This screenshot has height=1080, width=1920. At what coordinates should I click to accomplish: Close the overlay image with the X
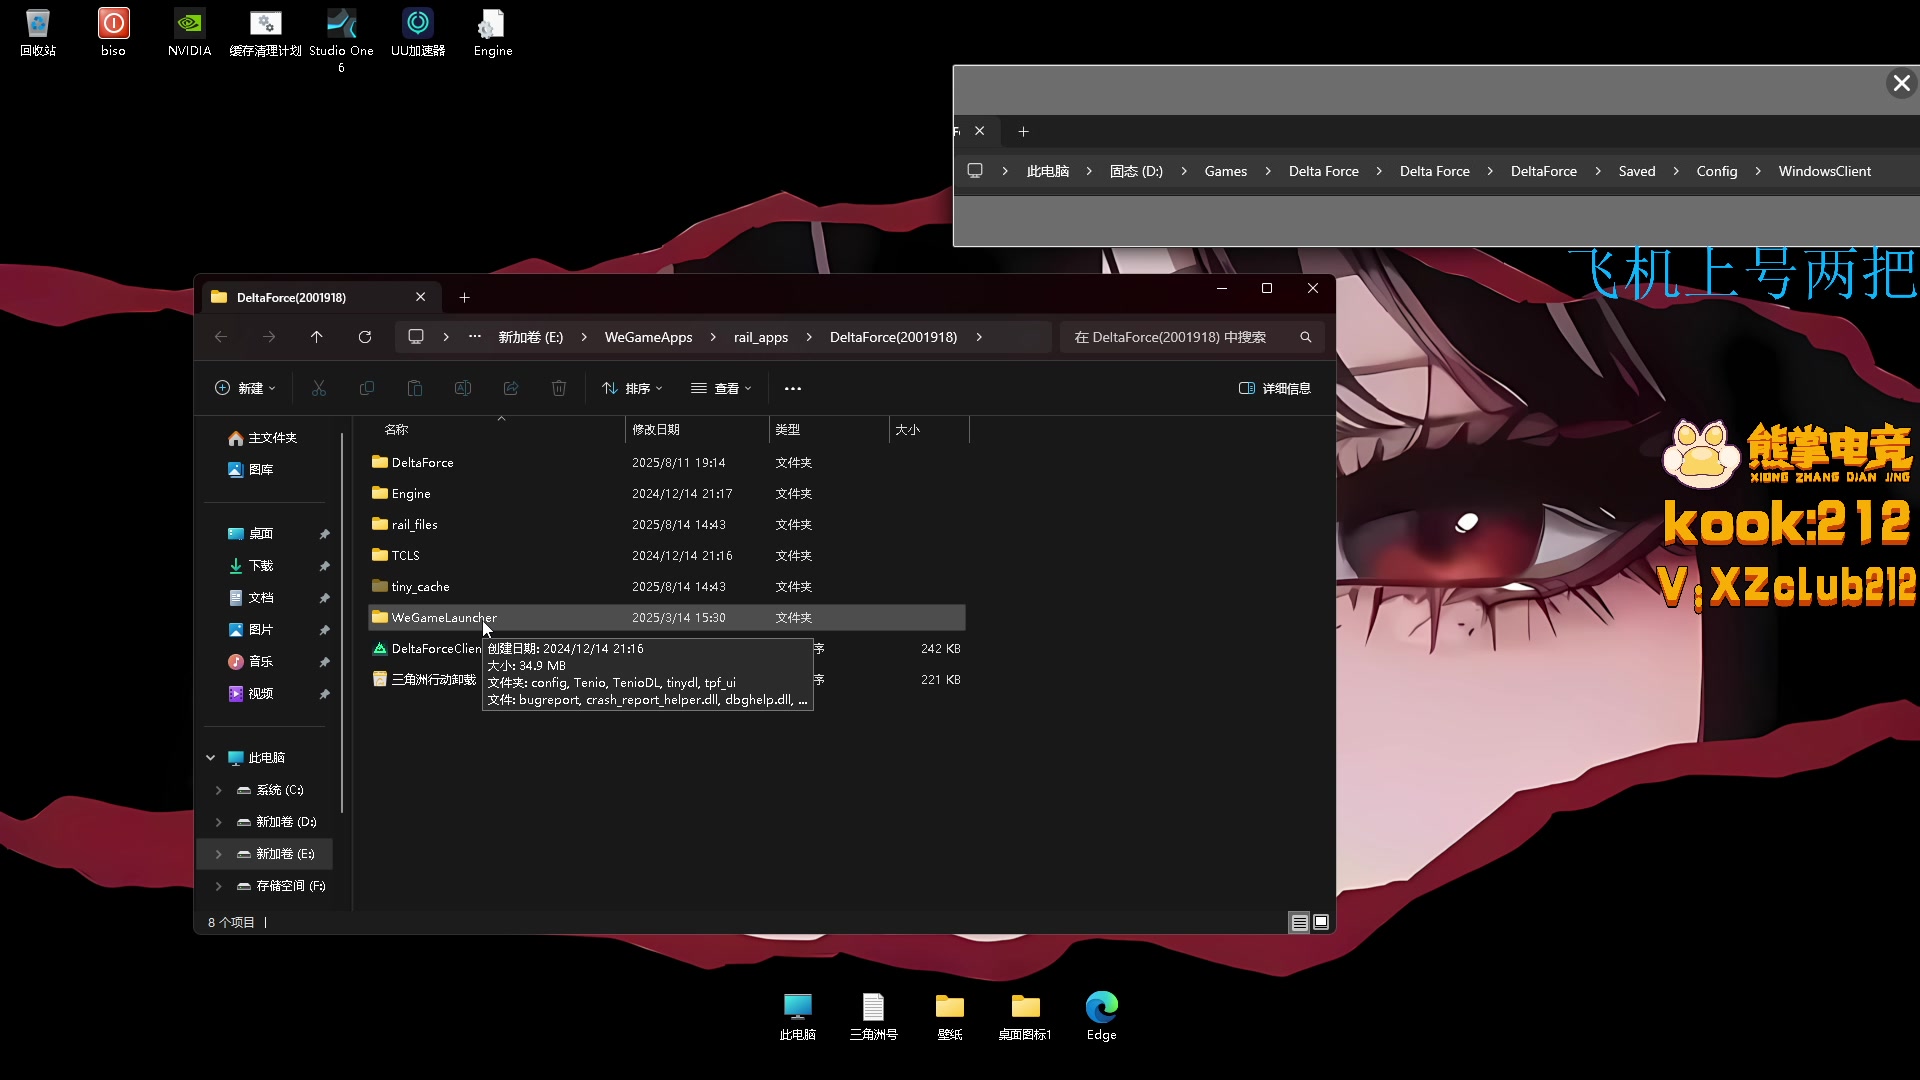[x=1901, y=83]
